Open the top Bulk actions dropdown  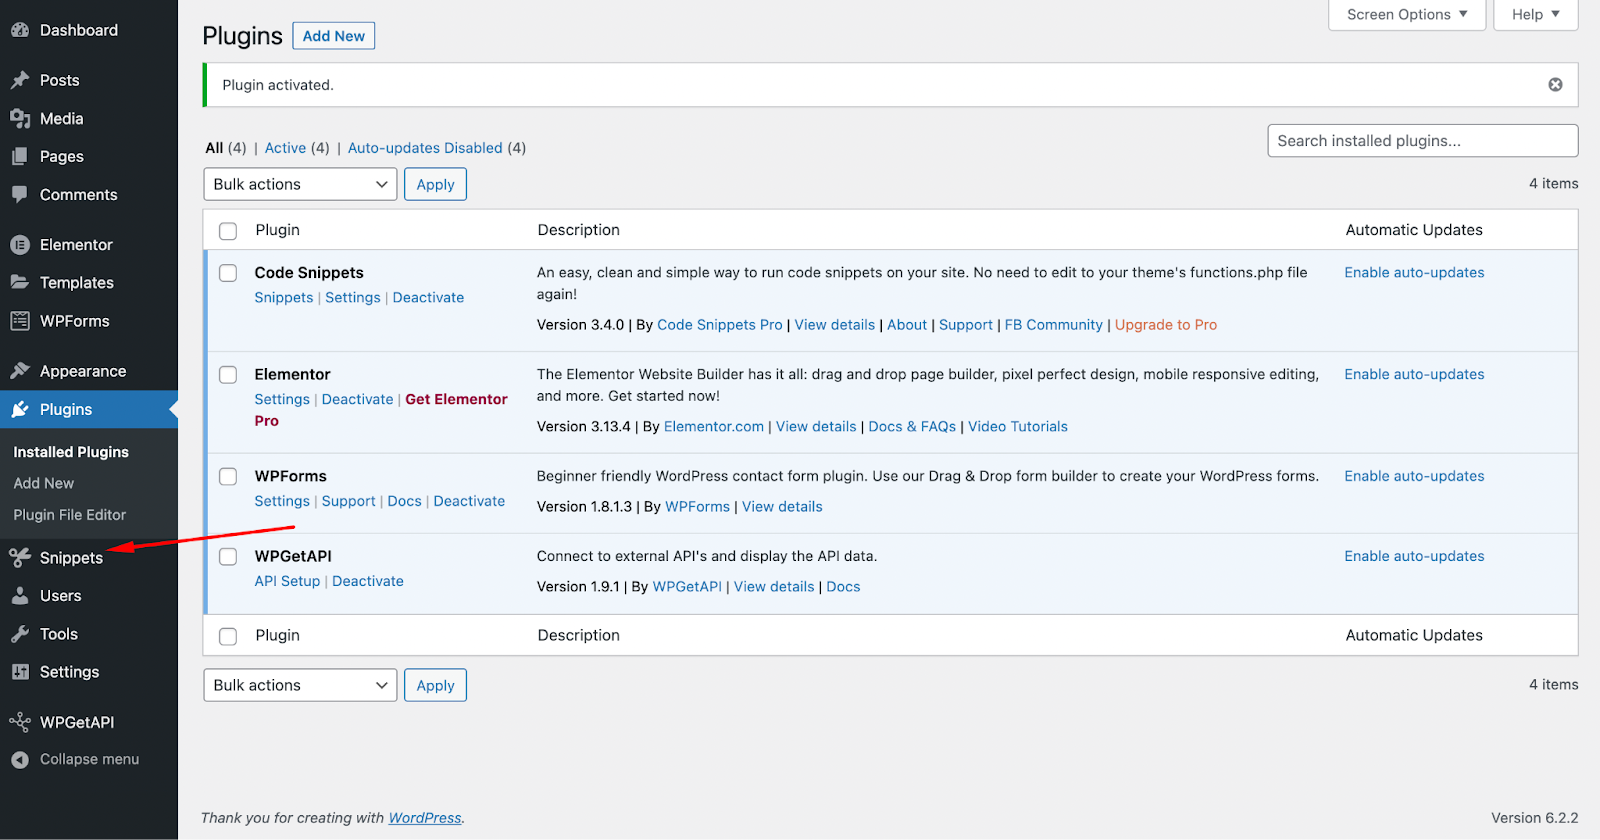click(x=300, y=184)
